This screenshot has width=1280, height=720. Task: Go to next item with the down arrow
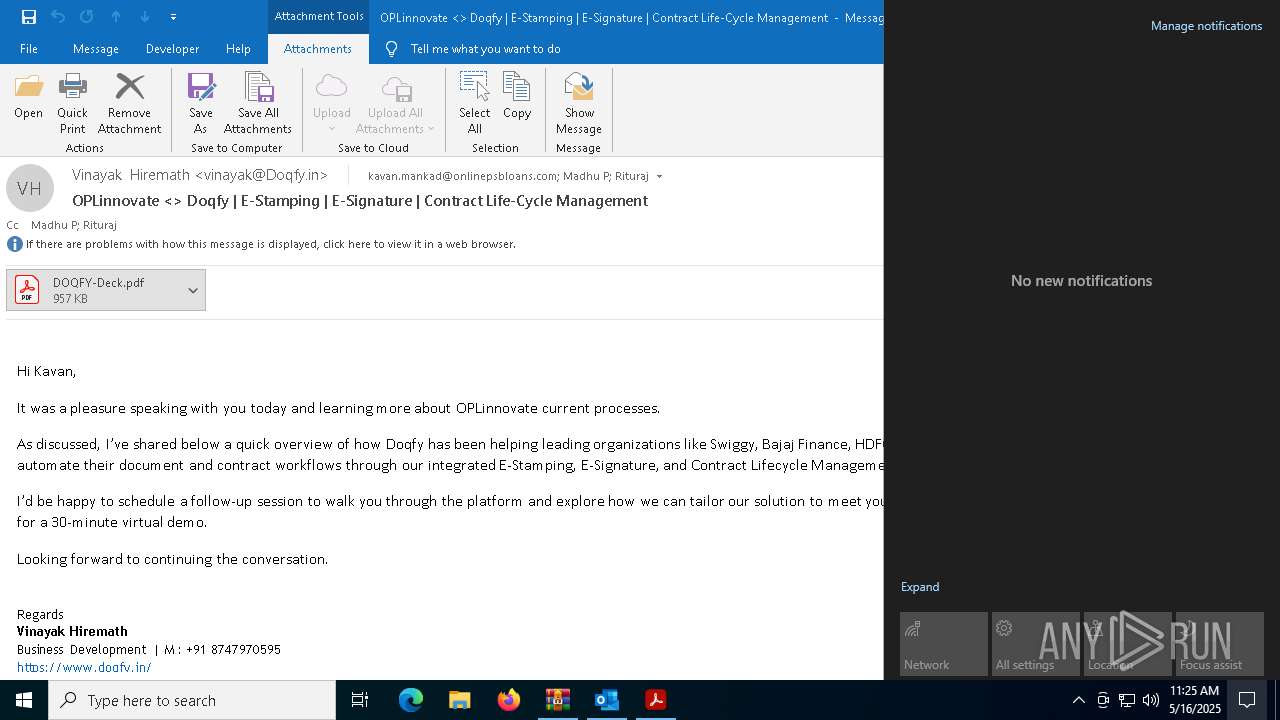tap(145, 17)
